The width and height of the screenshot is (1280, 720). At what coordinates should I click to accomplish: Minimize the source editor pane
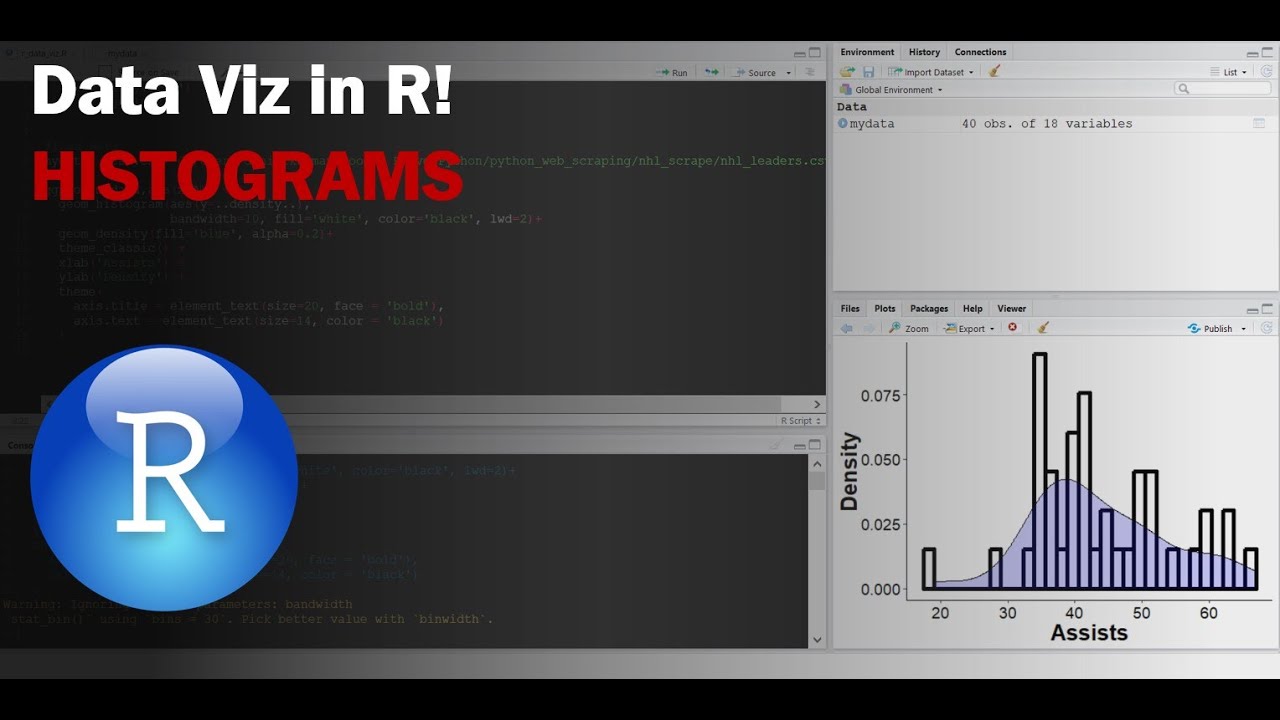[800, 53]
